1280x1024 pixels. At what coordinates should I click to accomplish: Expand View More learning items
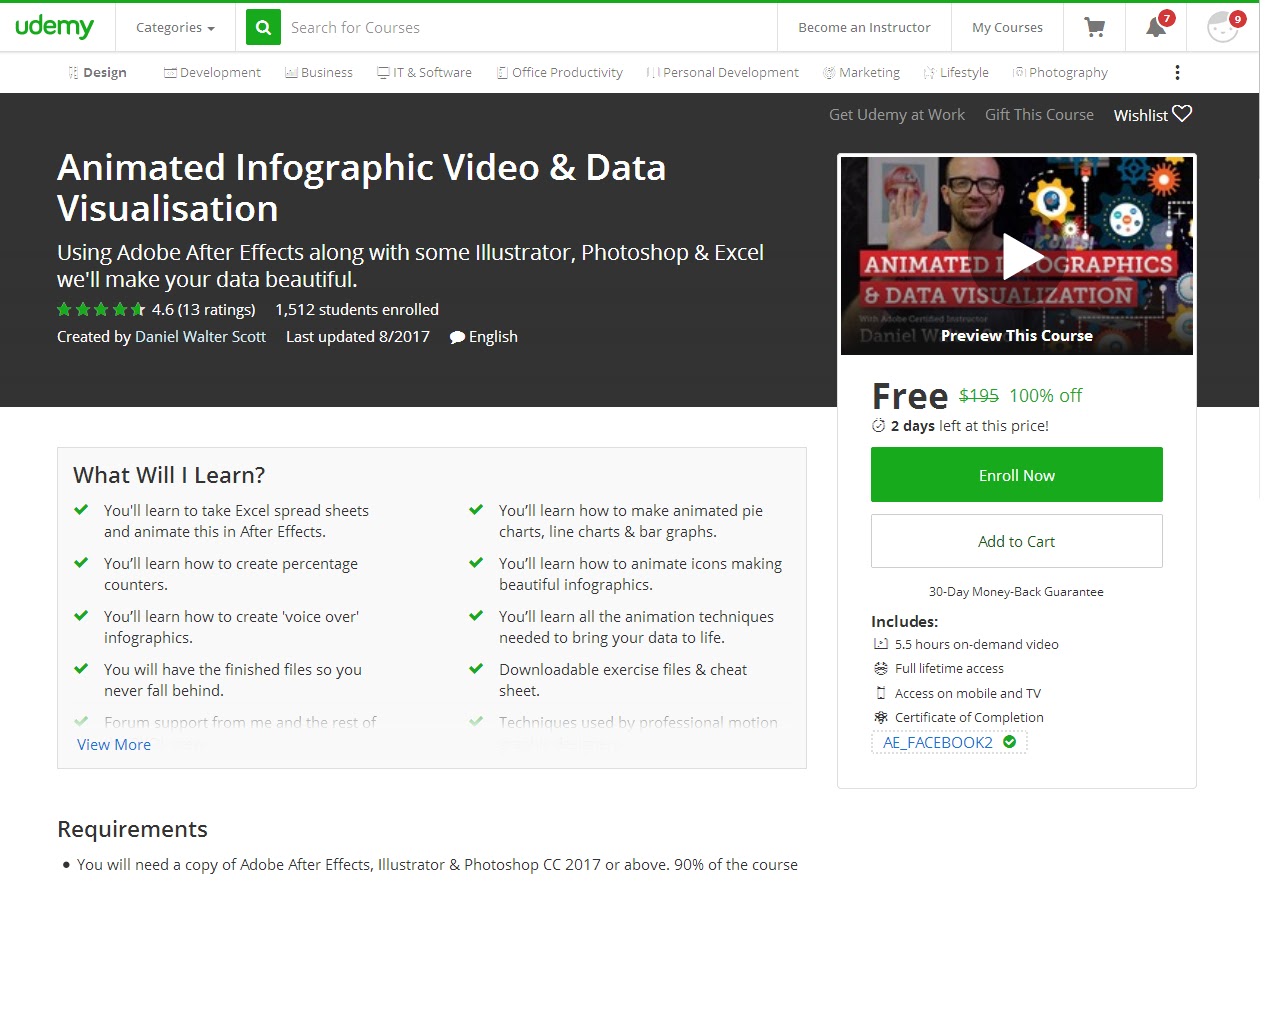click(114, 745)
